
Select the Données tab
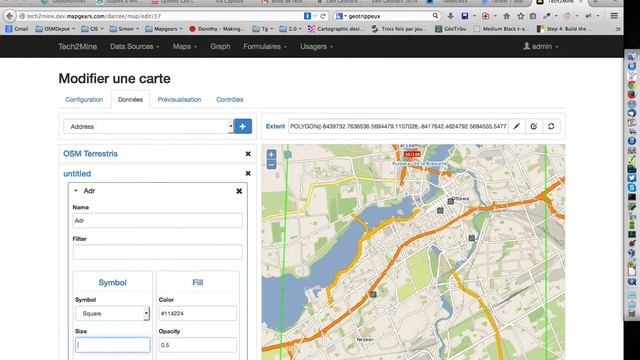point(130,100)
